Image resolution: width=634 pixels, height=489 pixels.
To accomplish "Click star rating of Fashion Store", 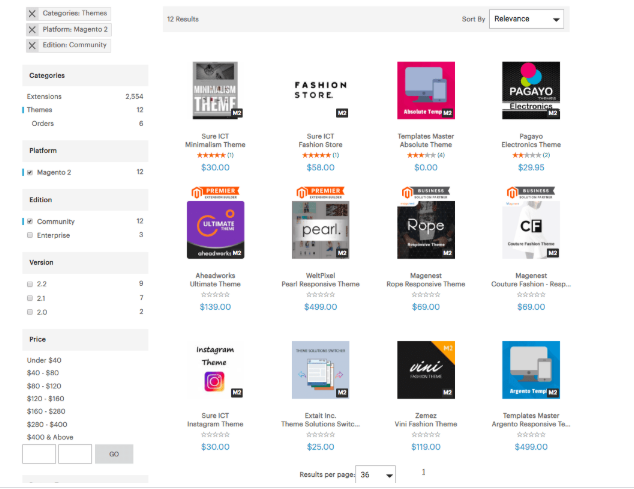I will point(316,155).
